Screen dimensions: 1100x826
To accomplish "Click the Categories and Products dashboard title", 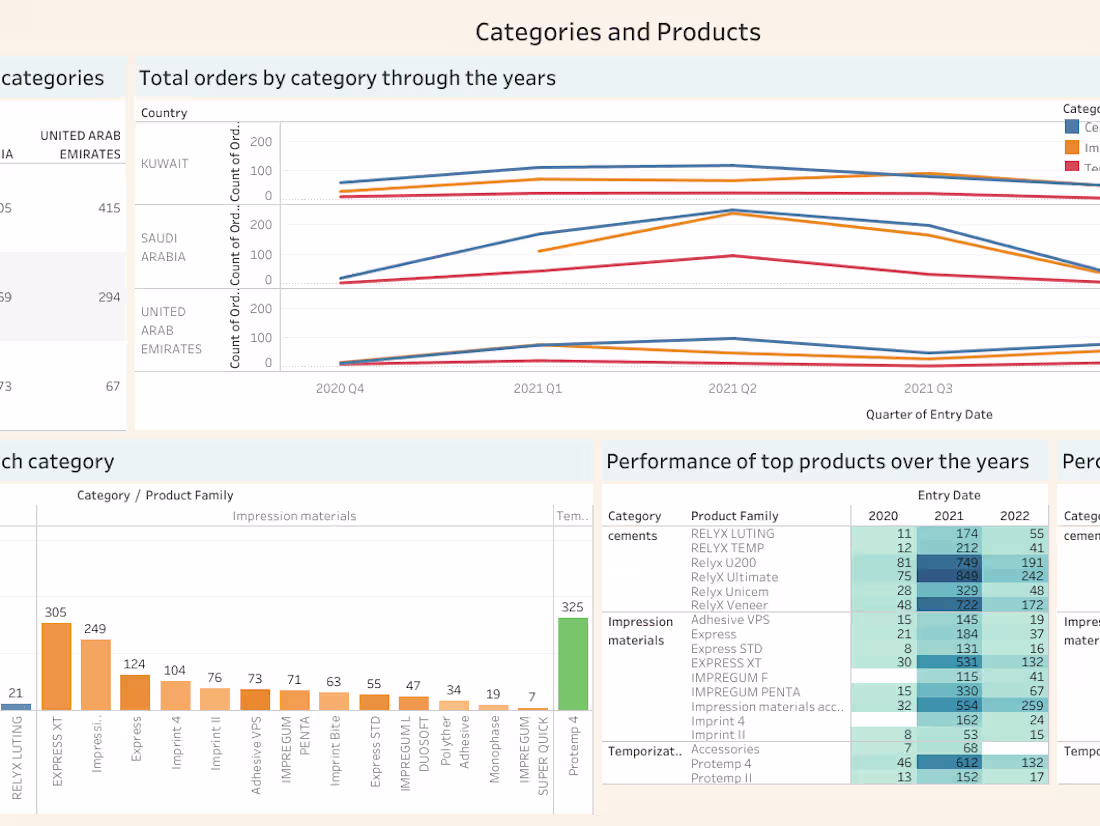I will 617,31.
